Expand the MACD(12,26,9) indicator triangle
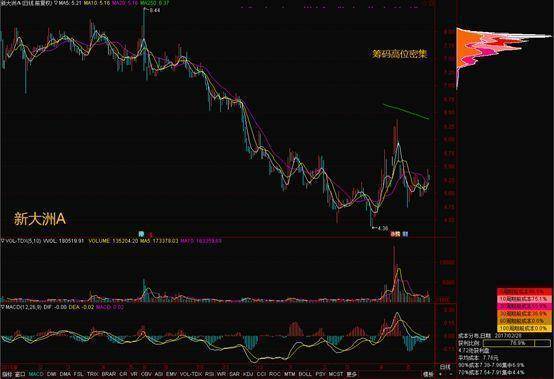This screenshot has height=379, width=554. (x=2, y=307)
